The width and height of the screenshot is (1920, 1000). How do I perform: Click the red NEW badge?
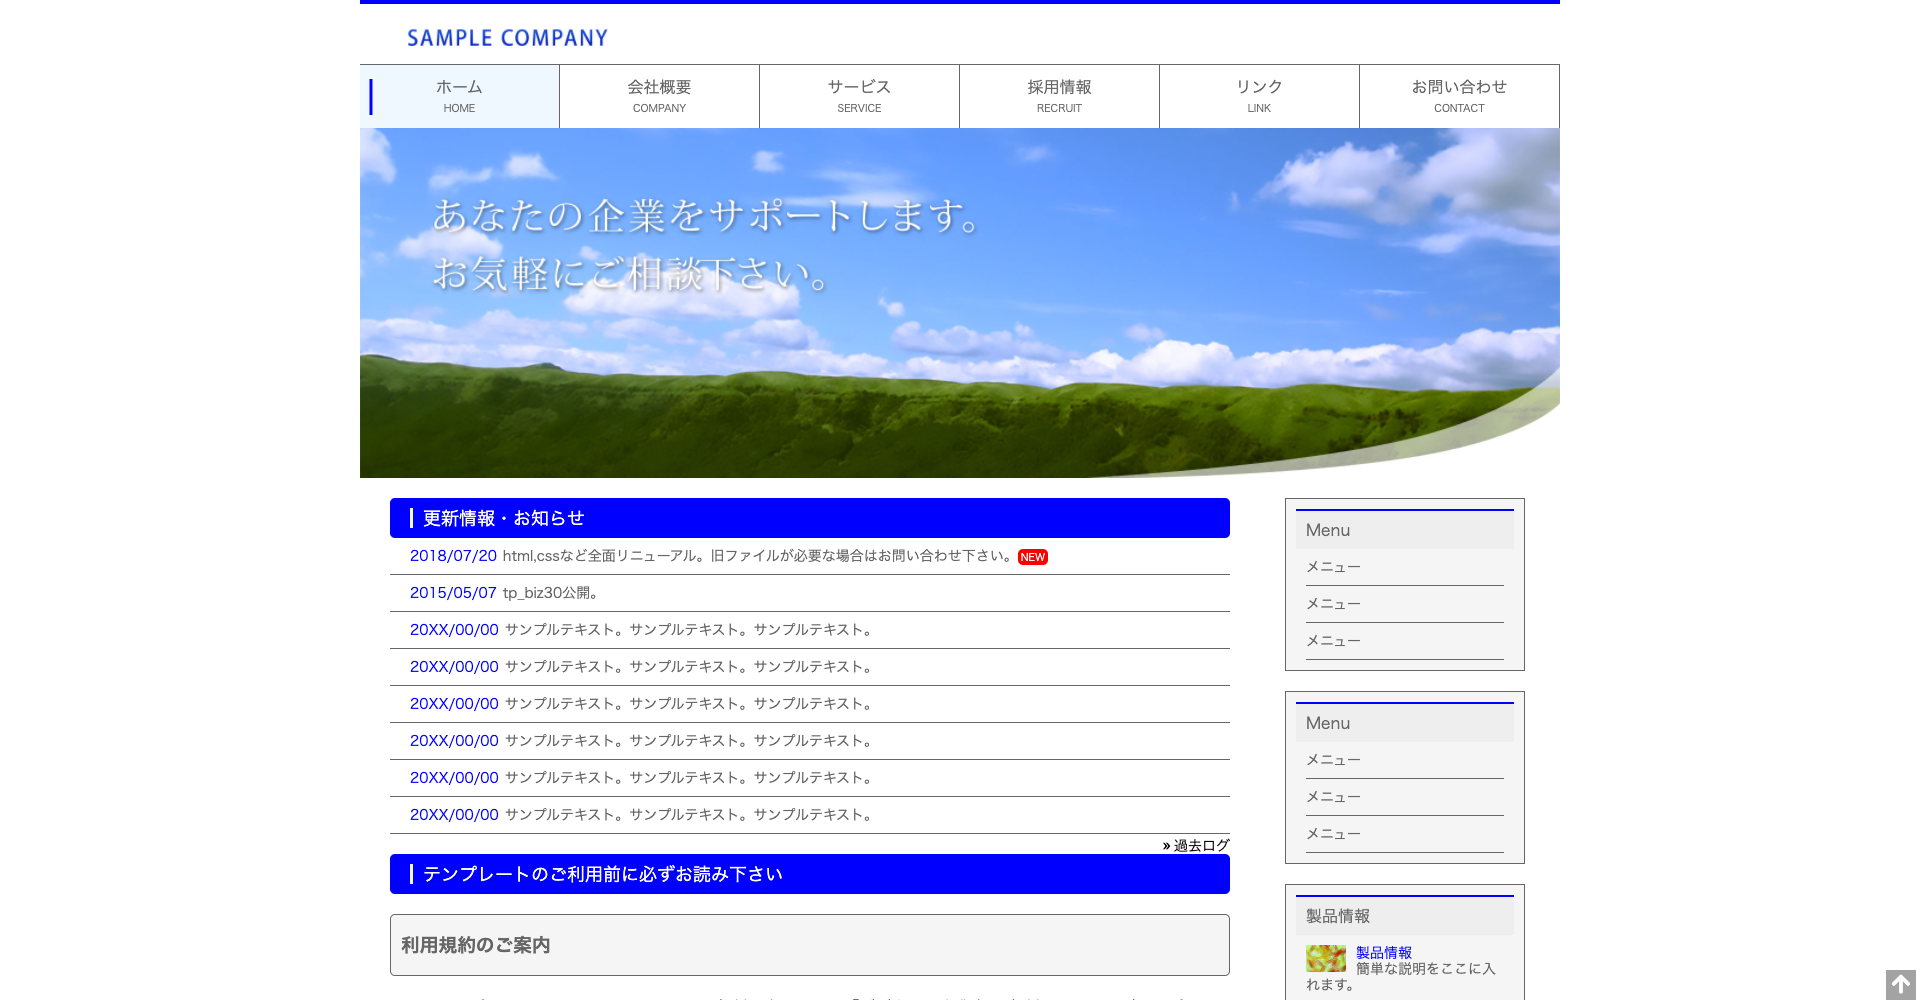(1032, 557)
